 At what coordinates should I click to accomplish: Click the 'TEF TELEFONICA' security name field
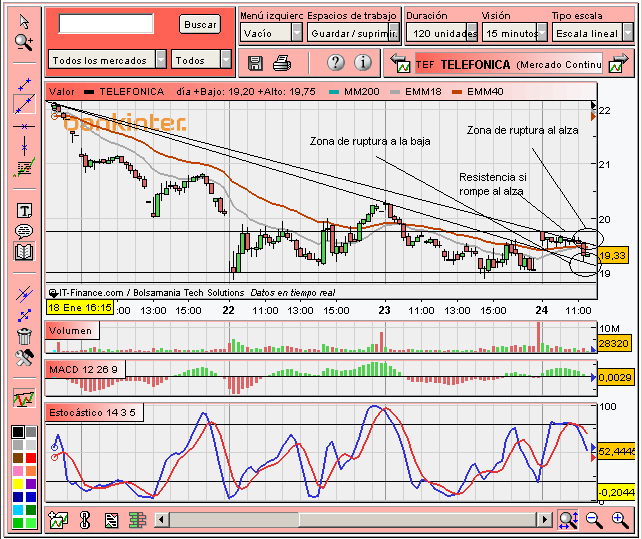(x=509, y=64)
